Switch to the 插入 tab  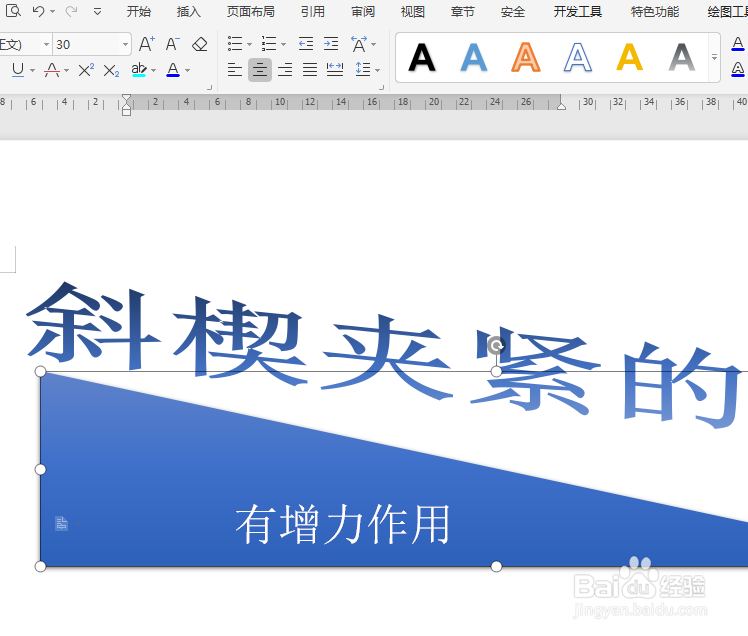point(188,11)
